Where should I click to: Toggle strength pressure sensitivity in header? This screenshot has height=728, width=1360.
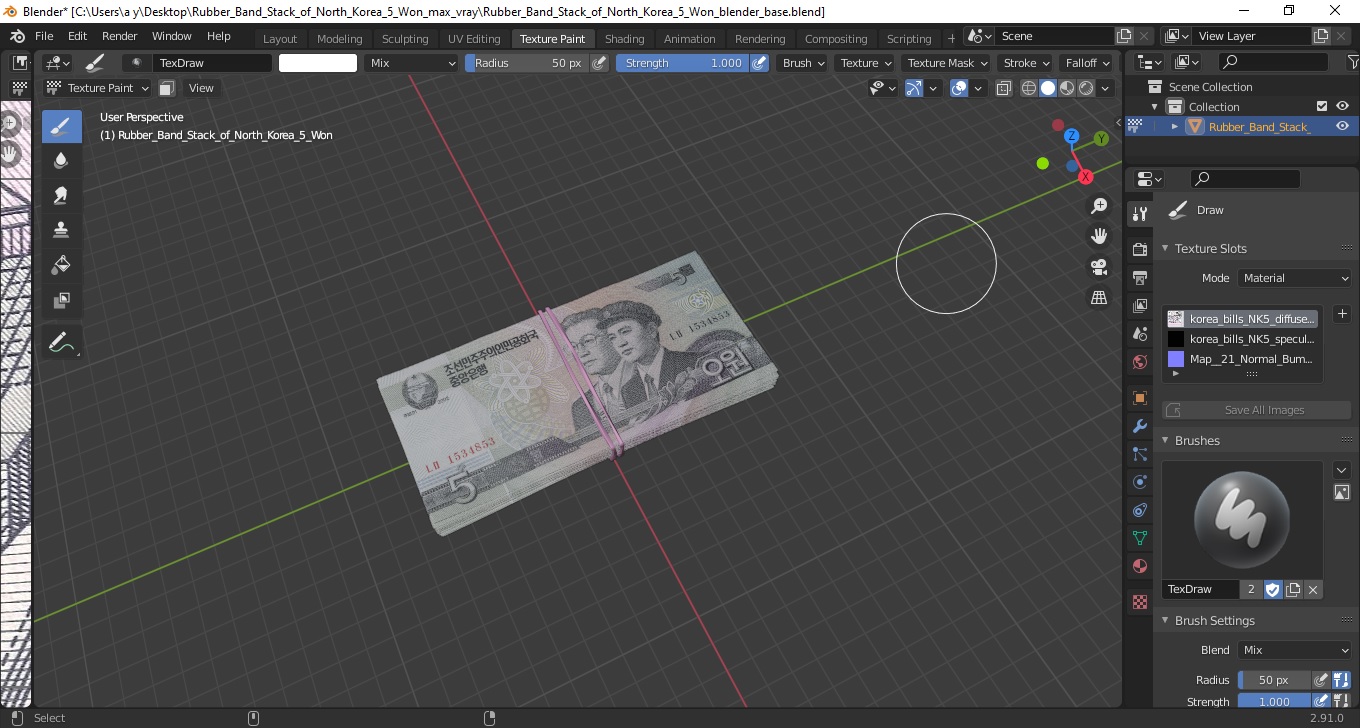[760, 63]
